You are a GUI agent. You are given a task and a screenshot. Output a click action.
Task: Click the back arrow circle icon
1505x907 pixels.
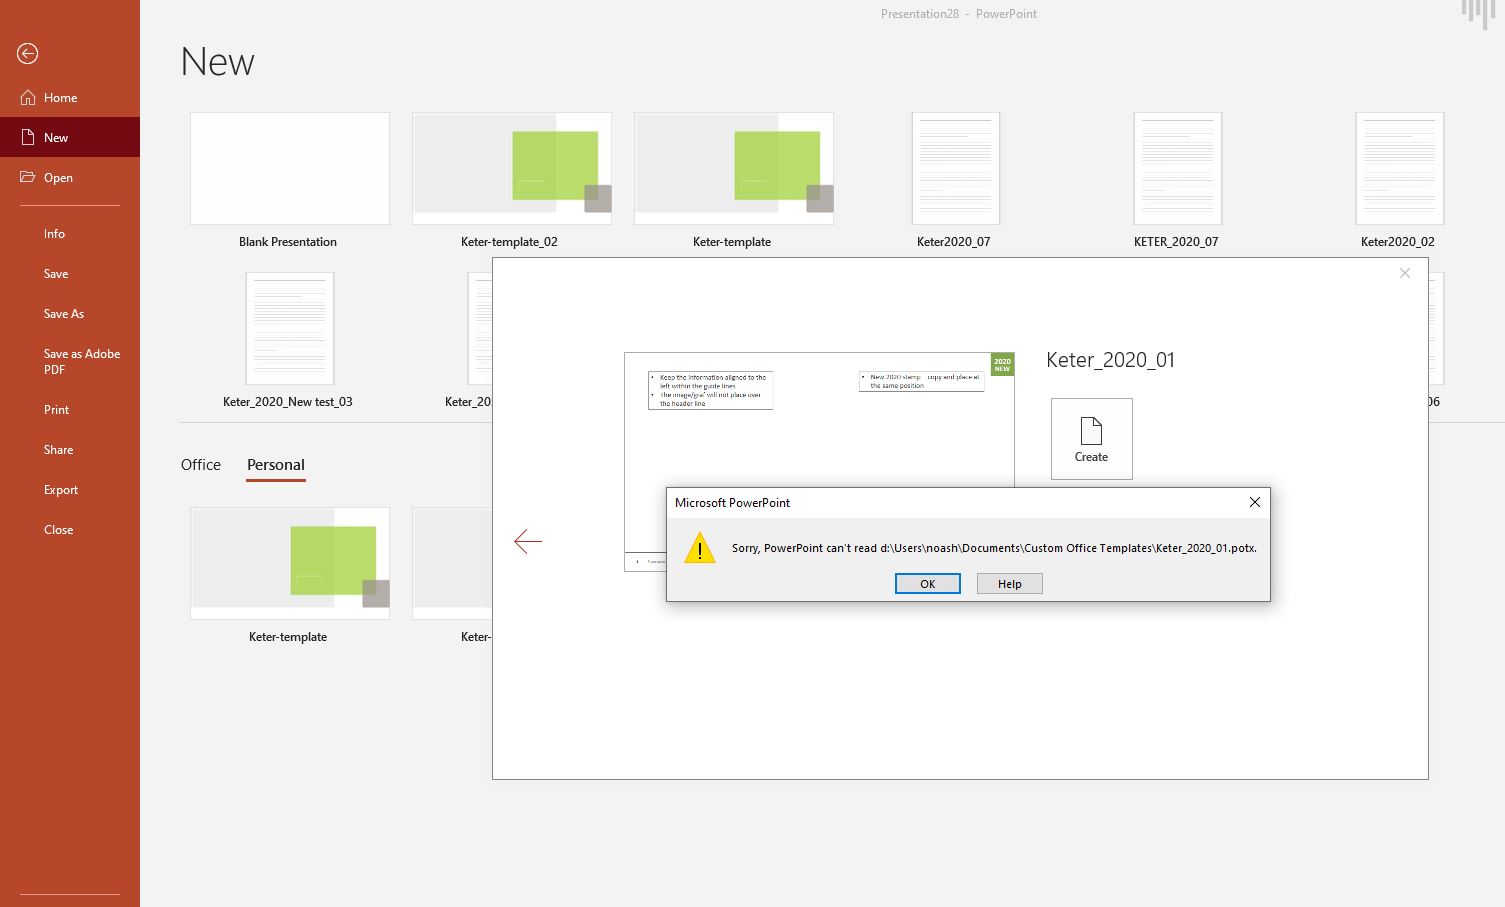pyautogui.click(x=28, y=54)
